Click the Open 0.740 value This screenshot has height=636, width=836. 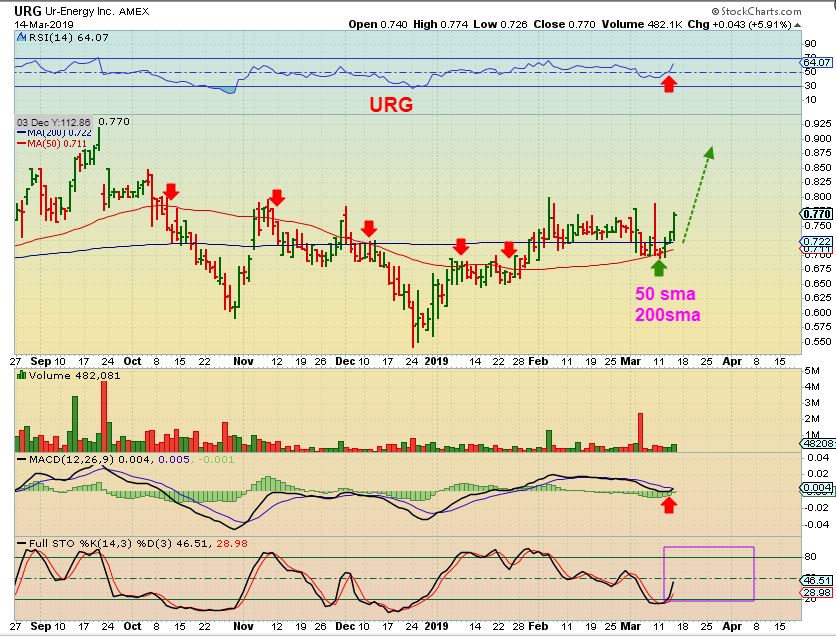378,25
